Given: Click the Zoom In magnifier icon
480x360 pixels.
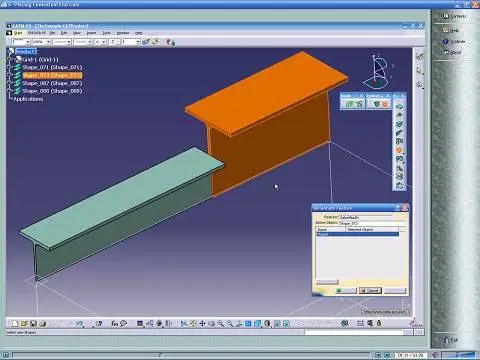Looking at the screenshot, I should pos(221,323).
